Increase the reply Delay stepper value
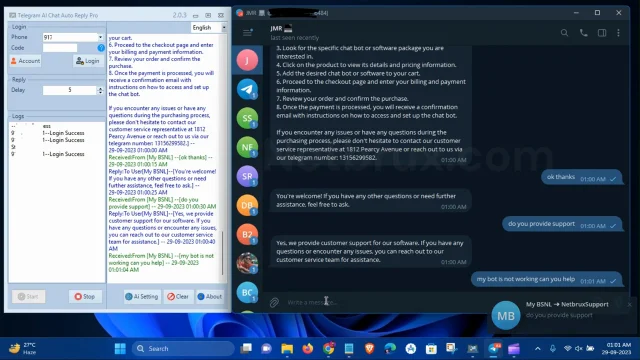The image size is (640, 360). pyautogui.click(x=100, y=88)
